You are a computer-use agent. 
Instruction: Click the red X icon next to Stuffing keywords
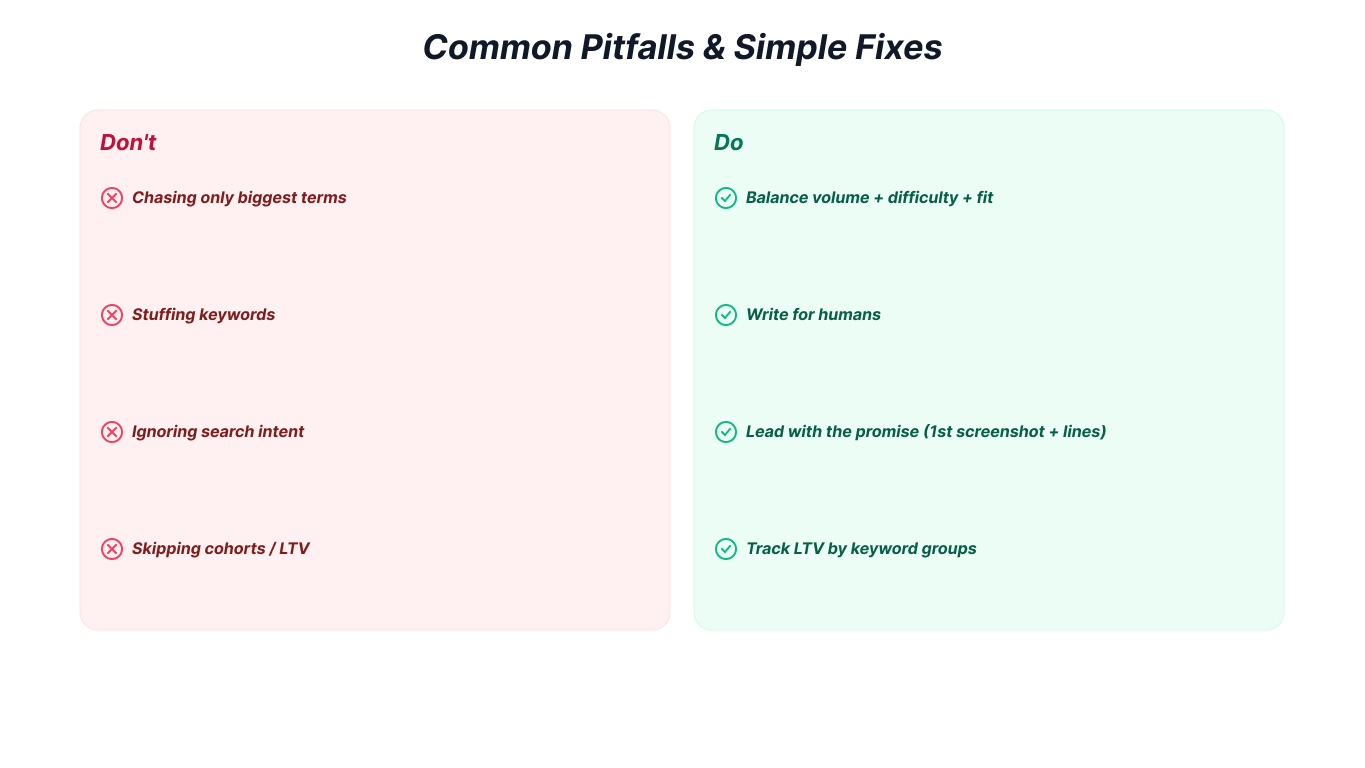[x=112, y=315]
